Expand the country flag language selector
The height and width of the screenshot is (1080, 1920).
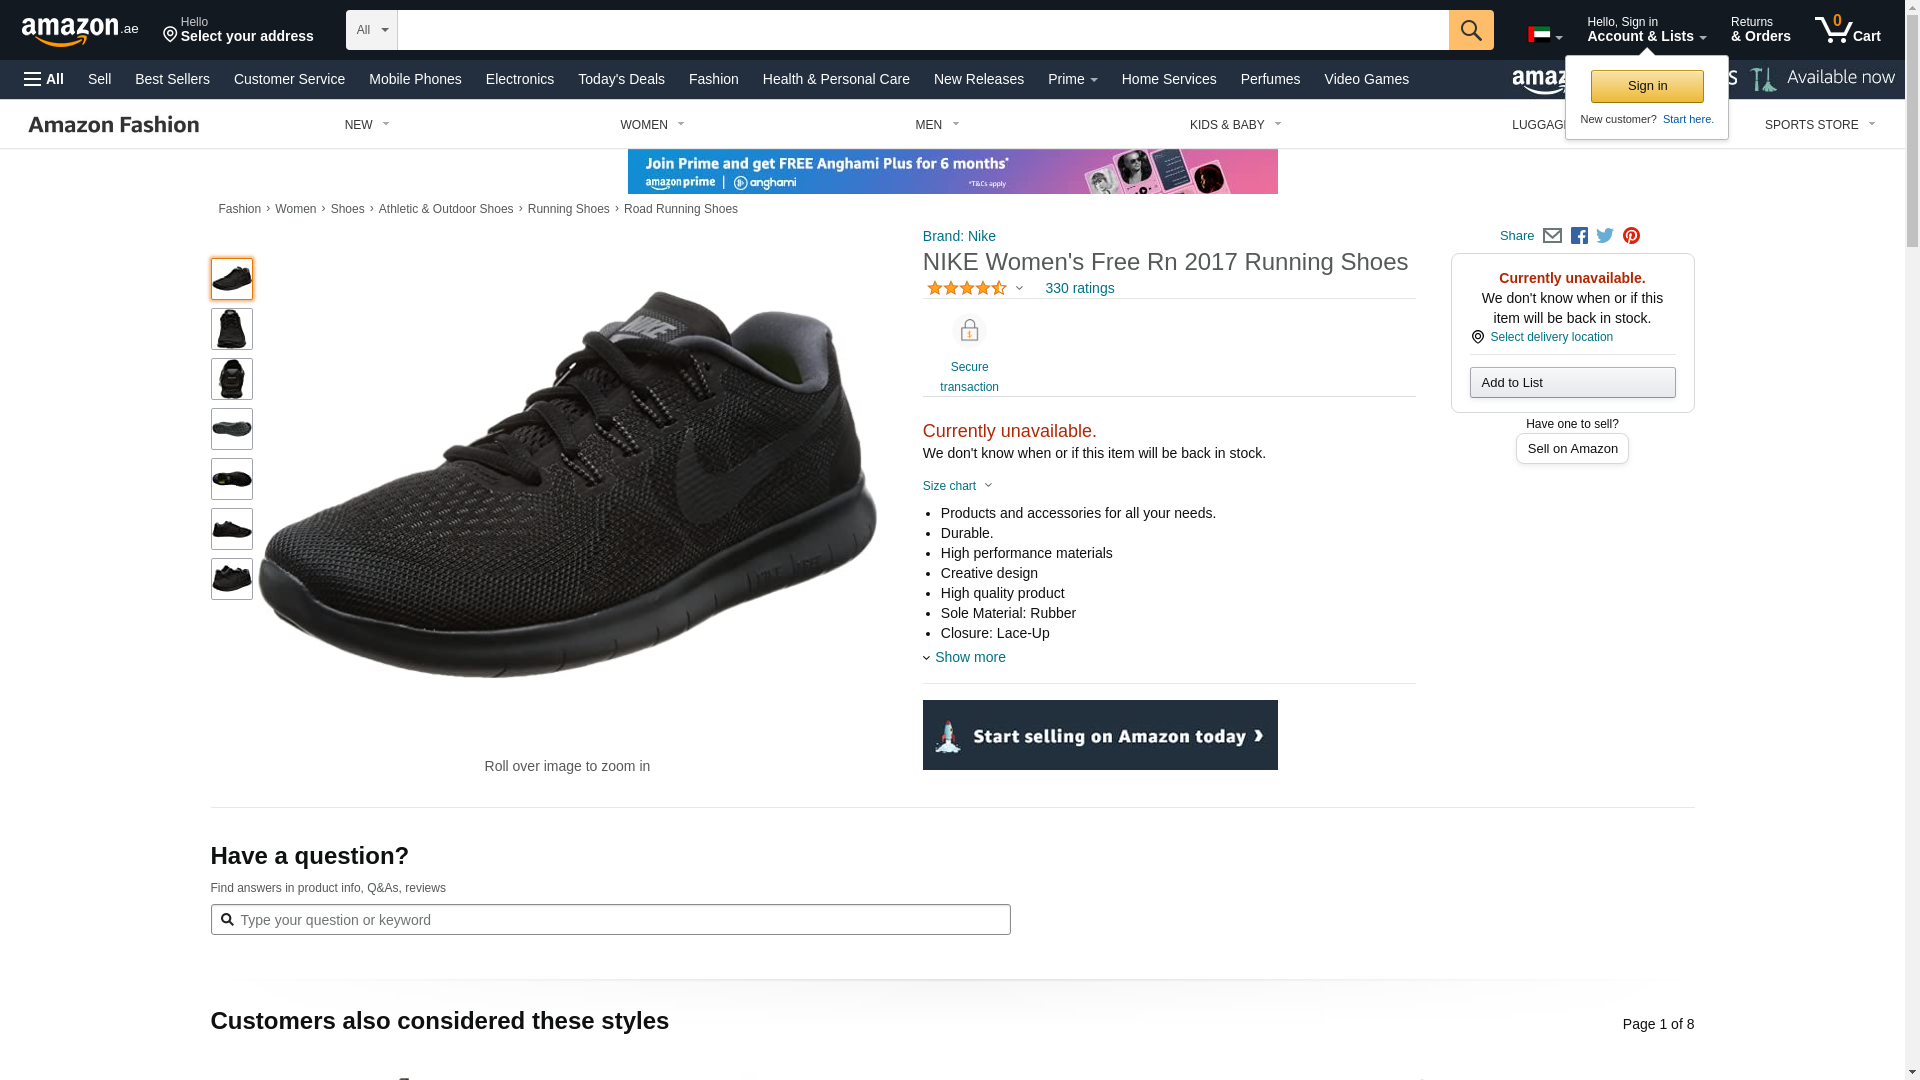pos(1544,35)
